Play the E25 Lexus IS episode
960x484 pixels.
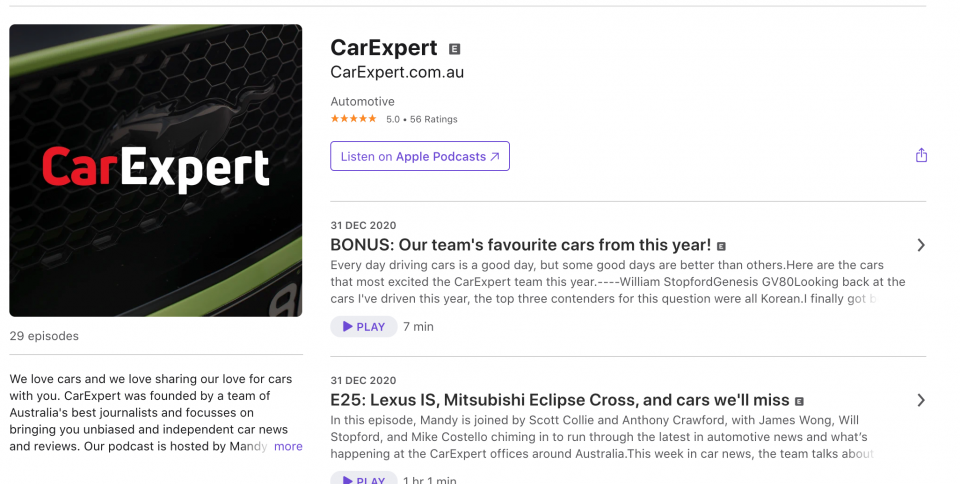pos(364,478)
